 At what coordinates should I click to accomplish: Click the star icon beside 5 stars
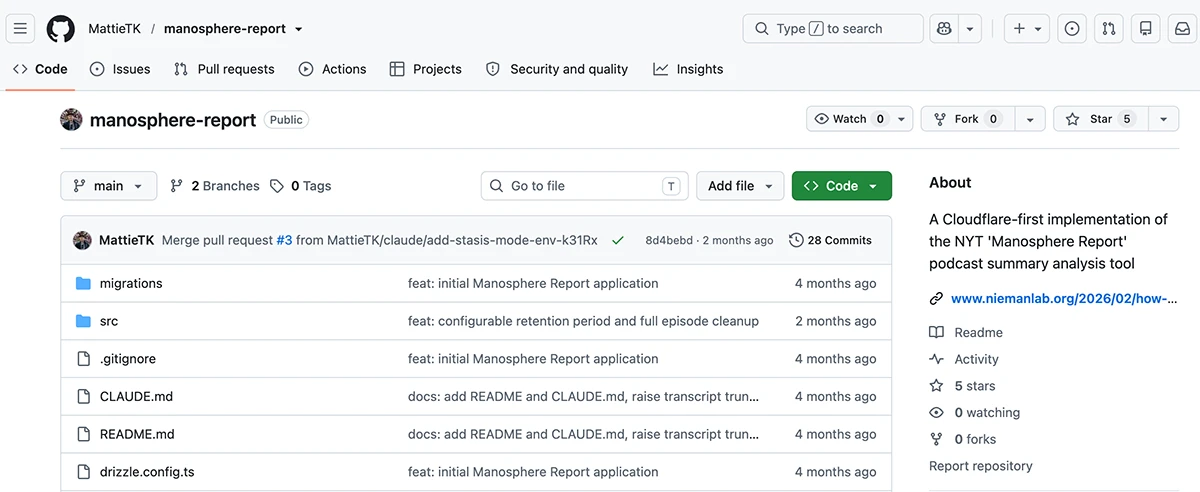click(936, 386)
